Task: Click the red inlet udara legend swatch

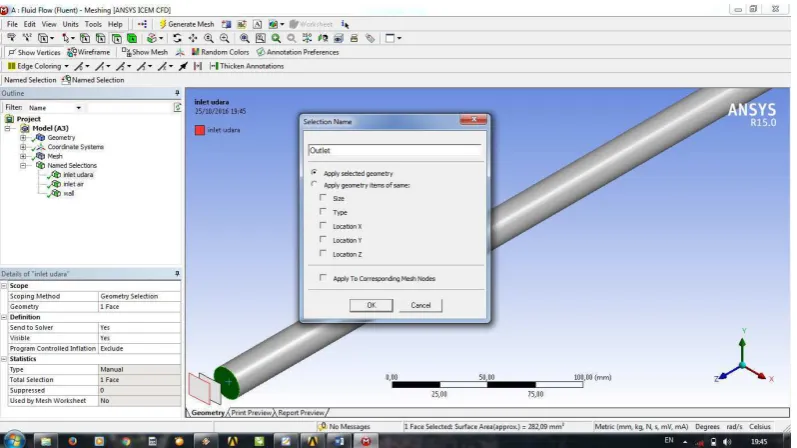Action: 200,130
